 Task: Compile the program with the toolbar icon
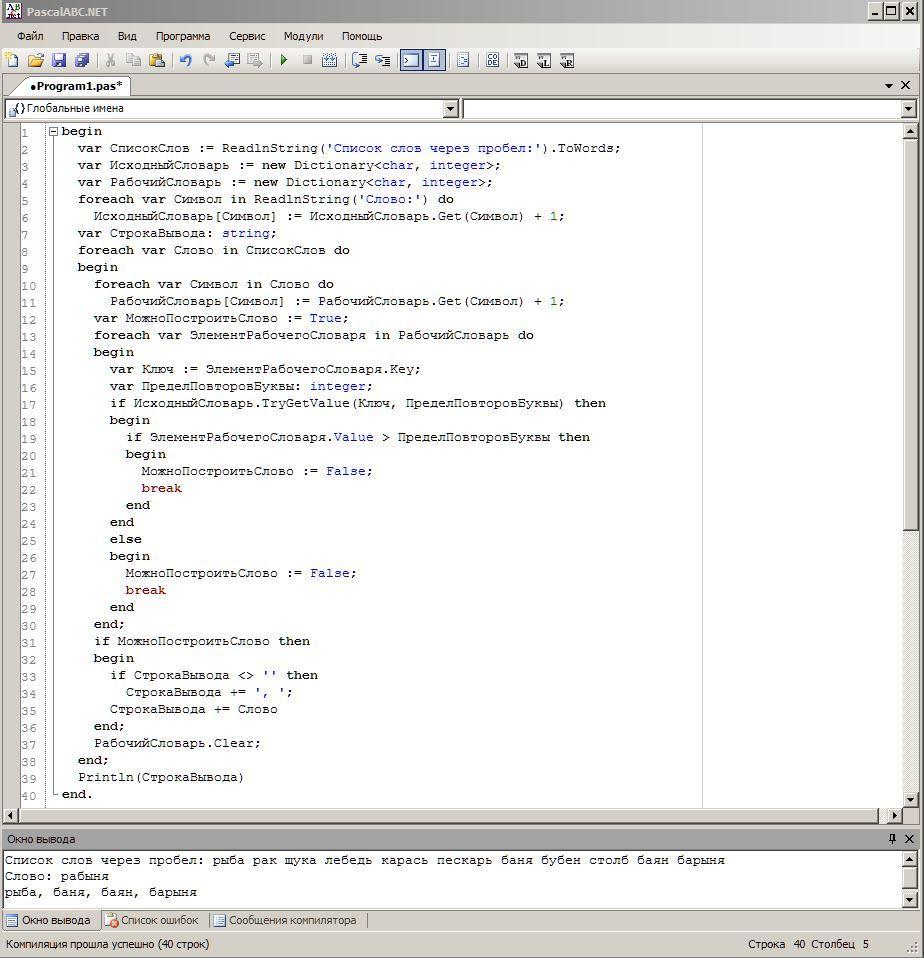coord(330,60)
